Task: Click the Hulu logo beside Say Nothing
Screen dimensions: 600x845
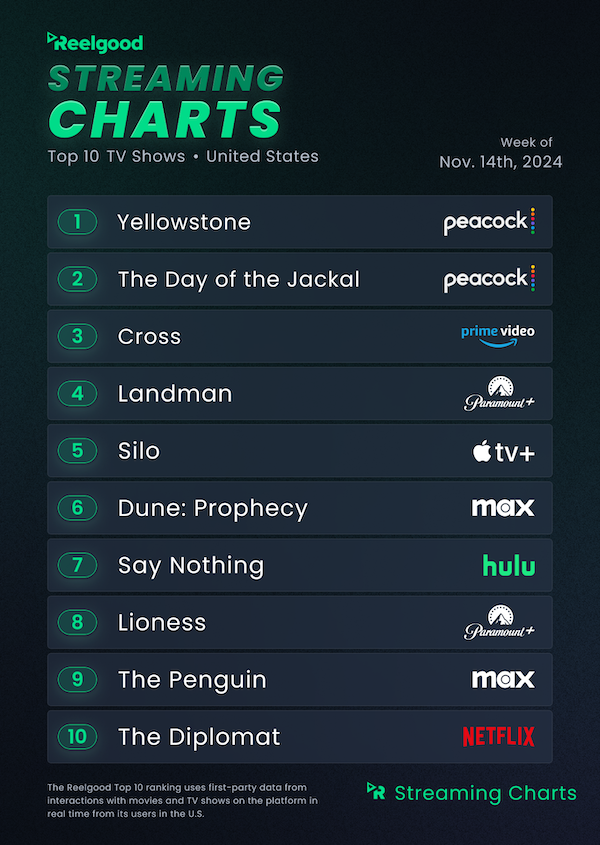Action: (x=508, y=565)
